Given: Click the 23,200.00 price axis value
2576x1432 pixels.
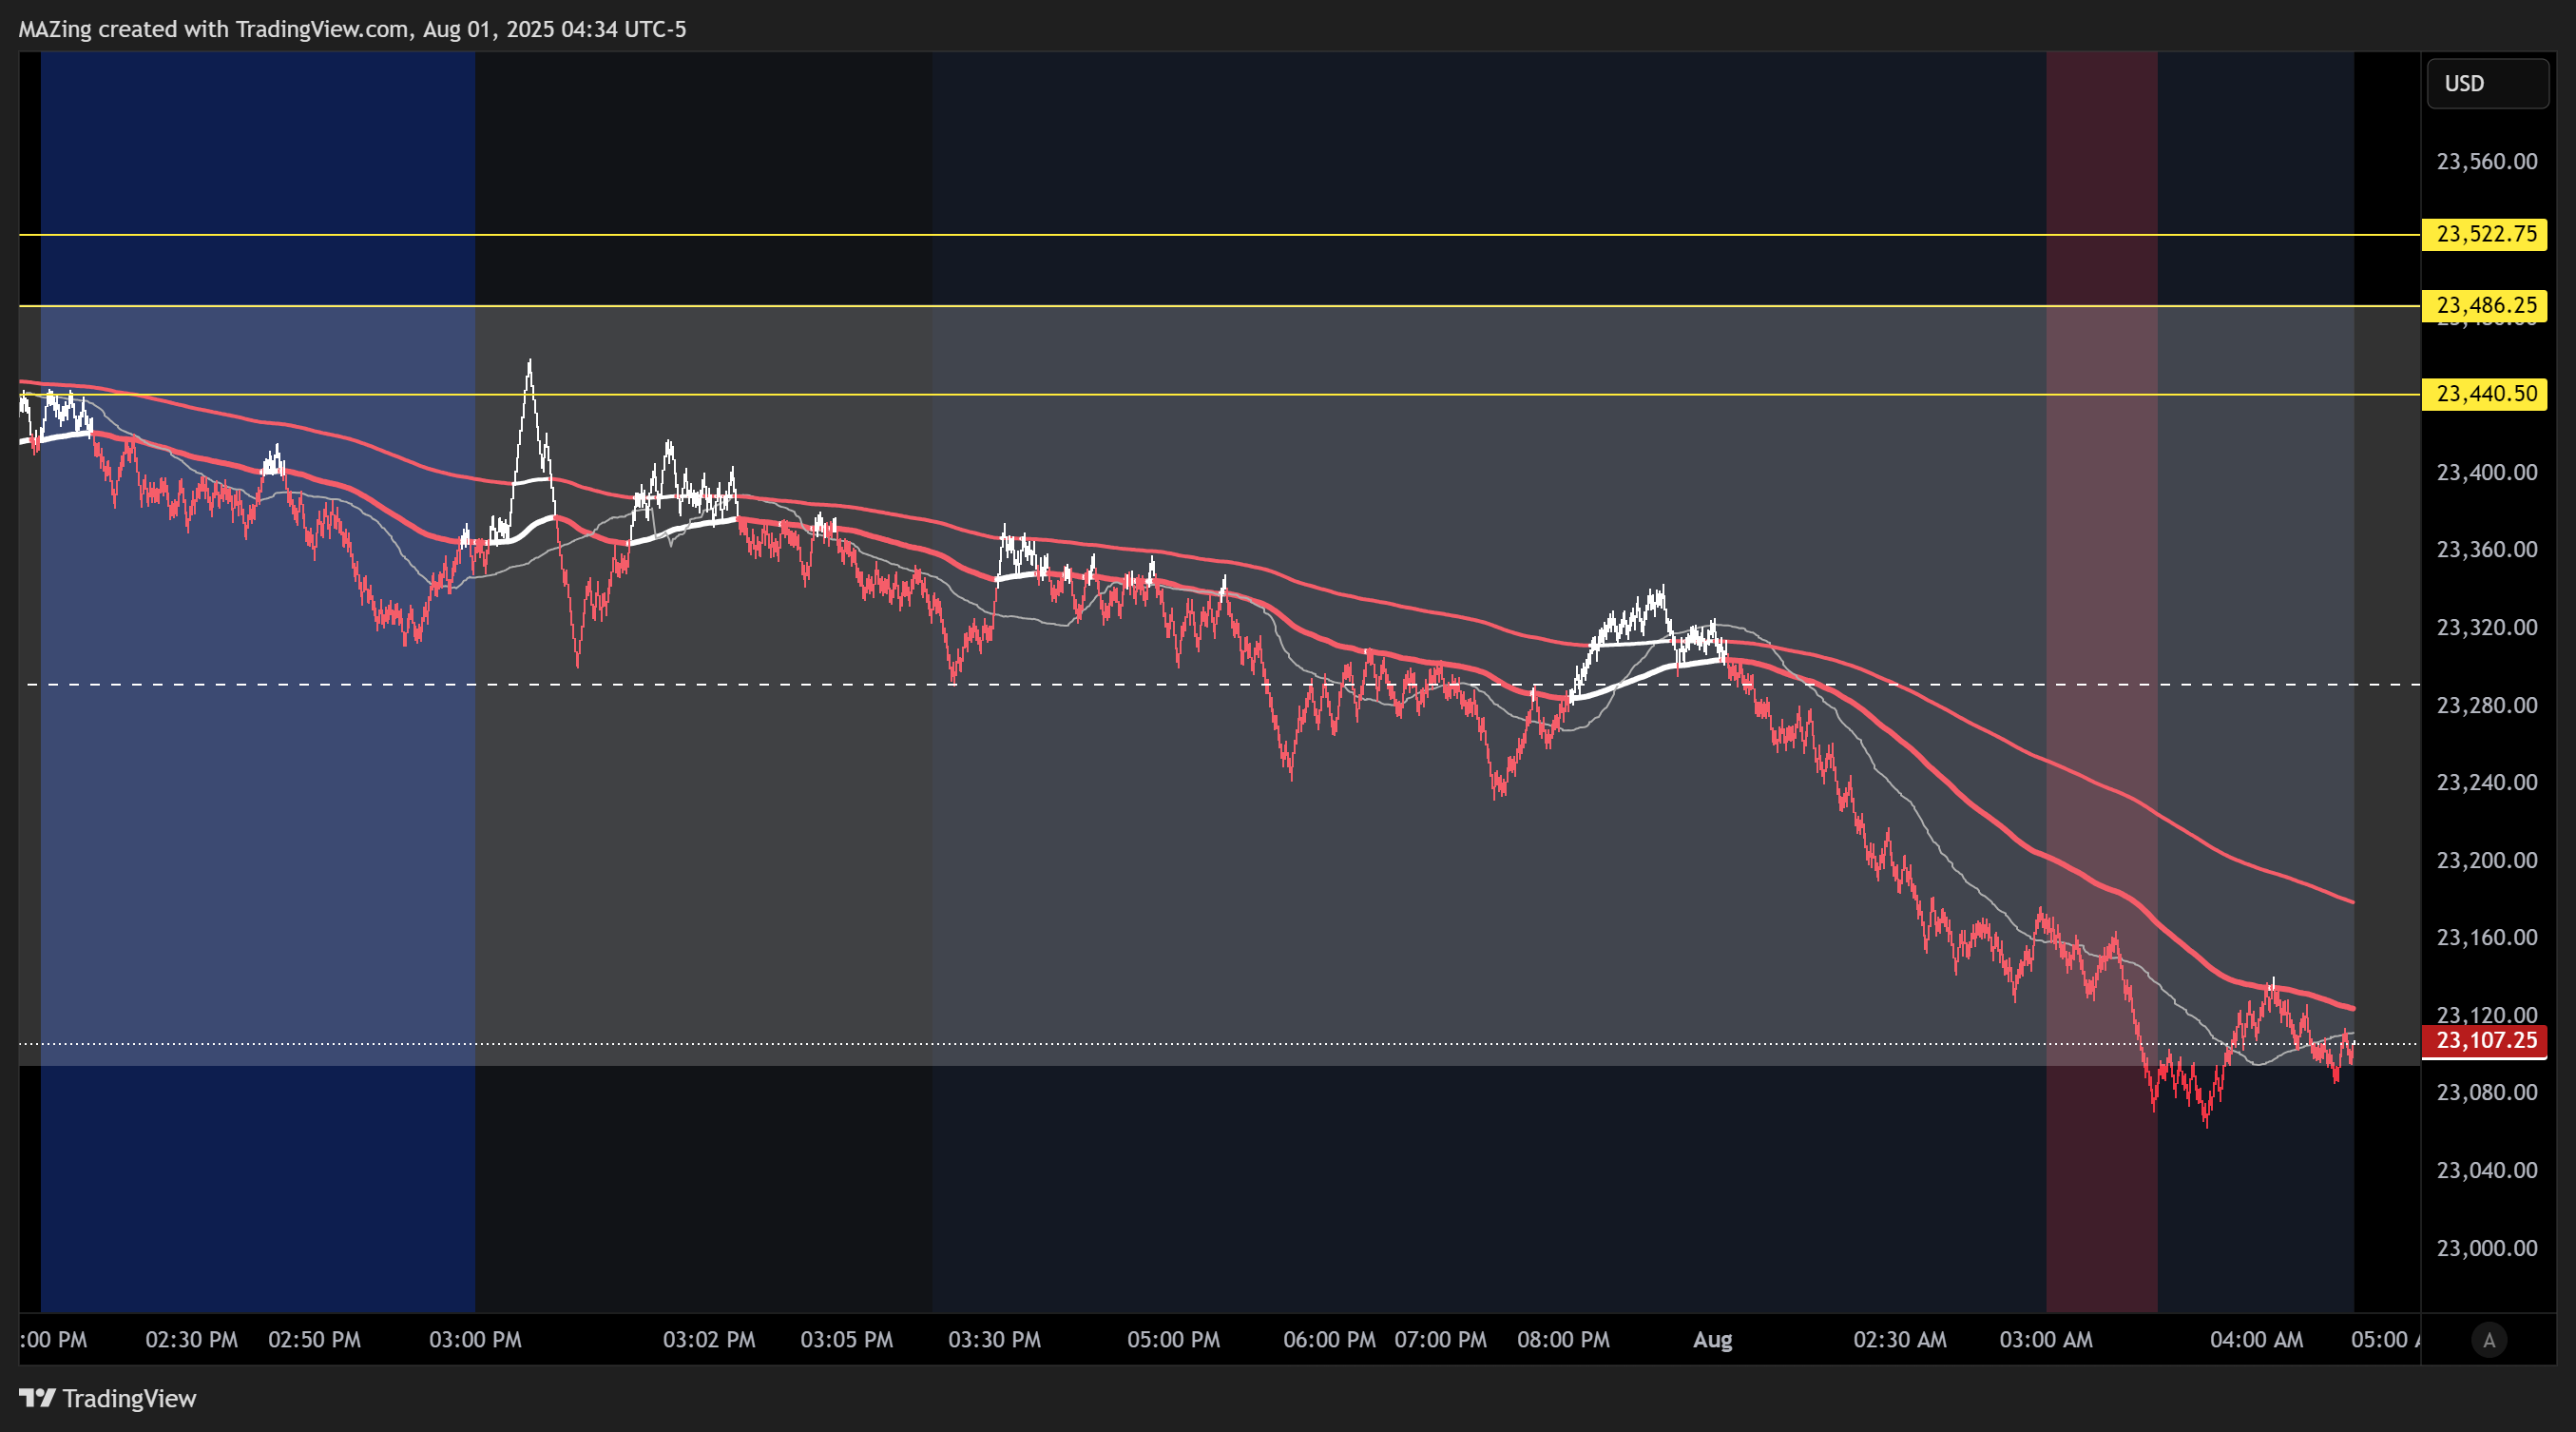Looking at the screenshot, I should pyautogui.click(x=2487, y=860).
